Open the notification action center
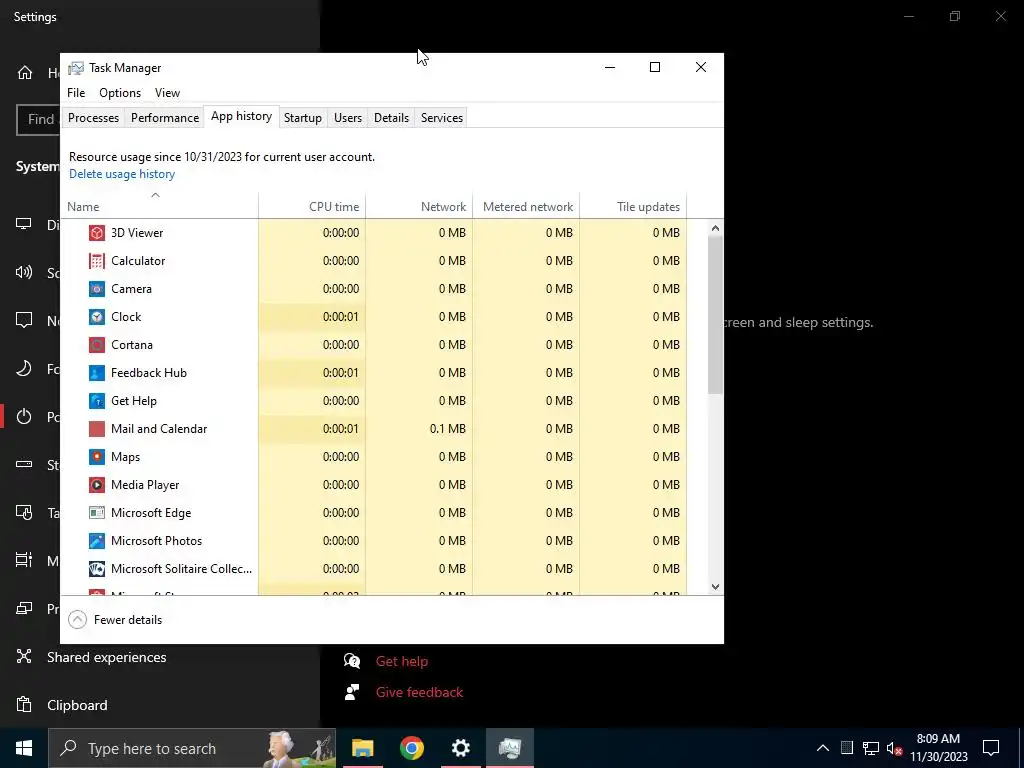The width and height of the screenshot is (1024, 768). [x=991, y=748]
